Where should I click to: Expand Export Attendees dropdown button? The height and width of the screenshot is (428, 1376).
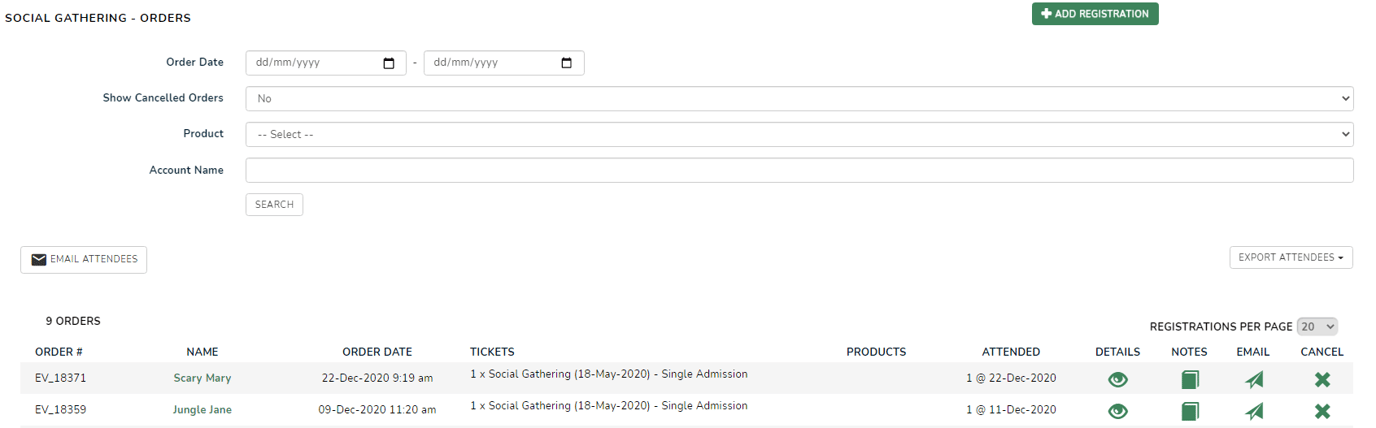tap(1290, 258)
